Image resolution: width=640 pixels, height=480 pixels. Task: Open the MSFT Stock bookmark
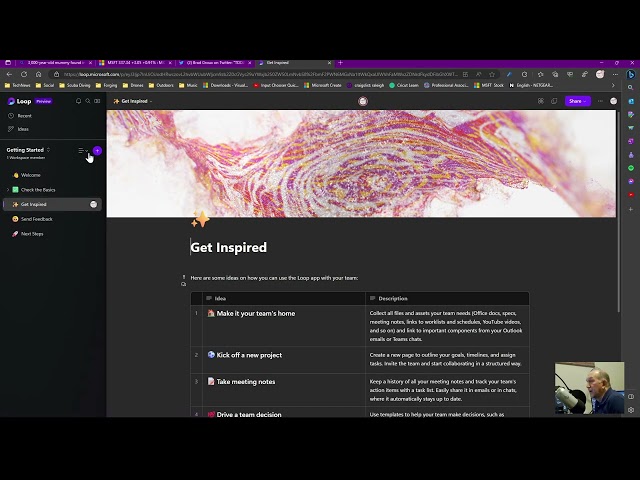[x=489, y=85]
